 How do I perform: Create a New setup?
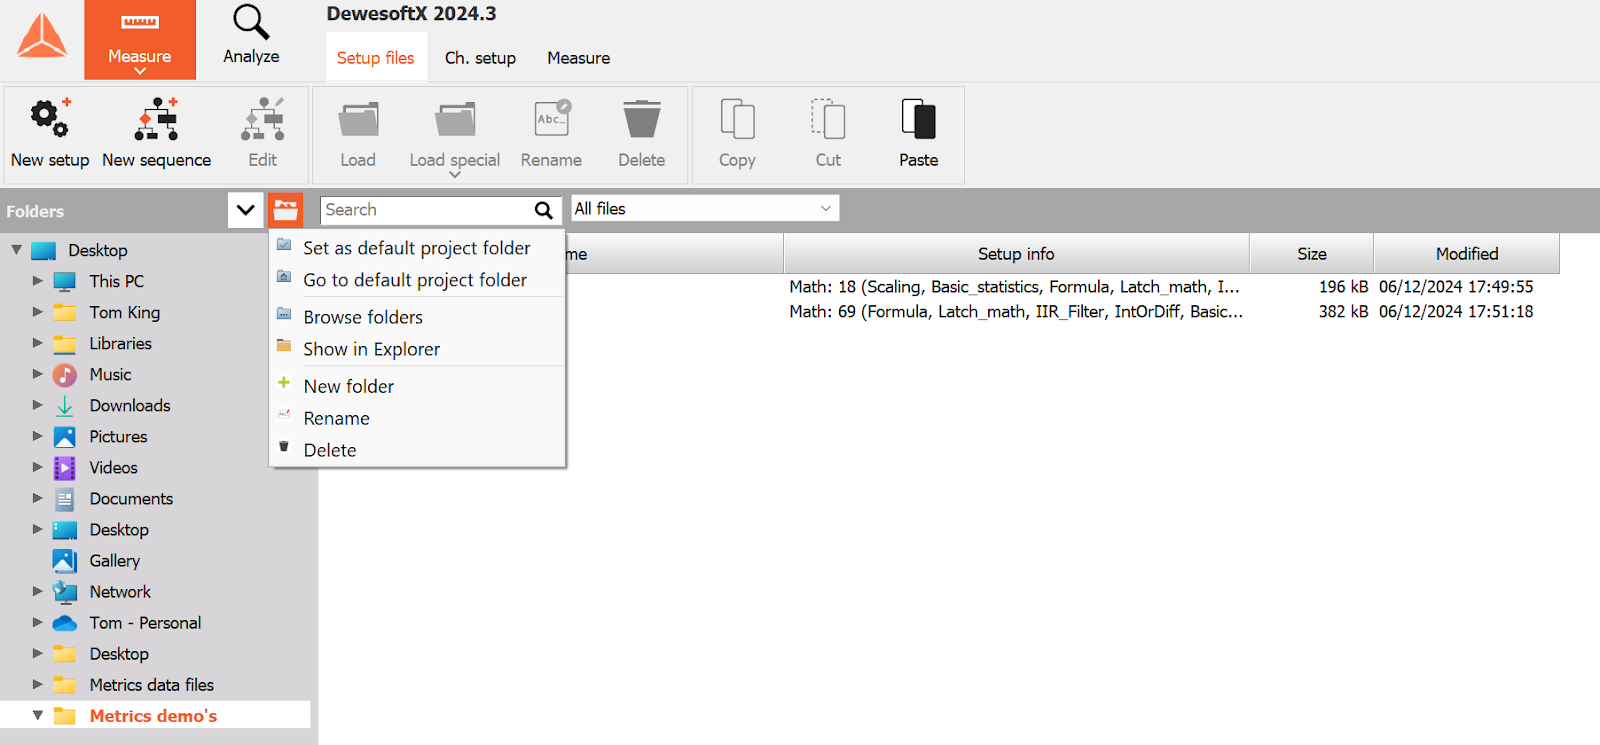pos(50,133)
